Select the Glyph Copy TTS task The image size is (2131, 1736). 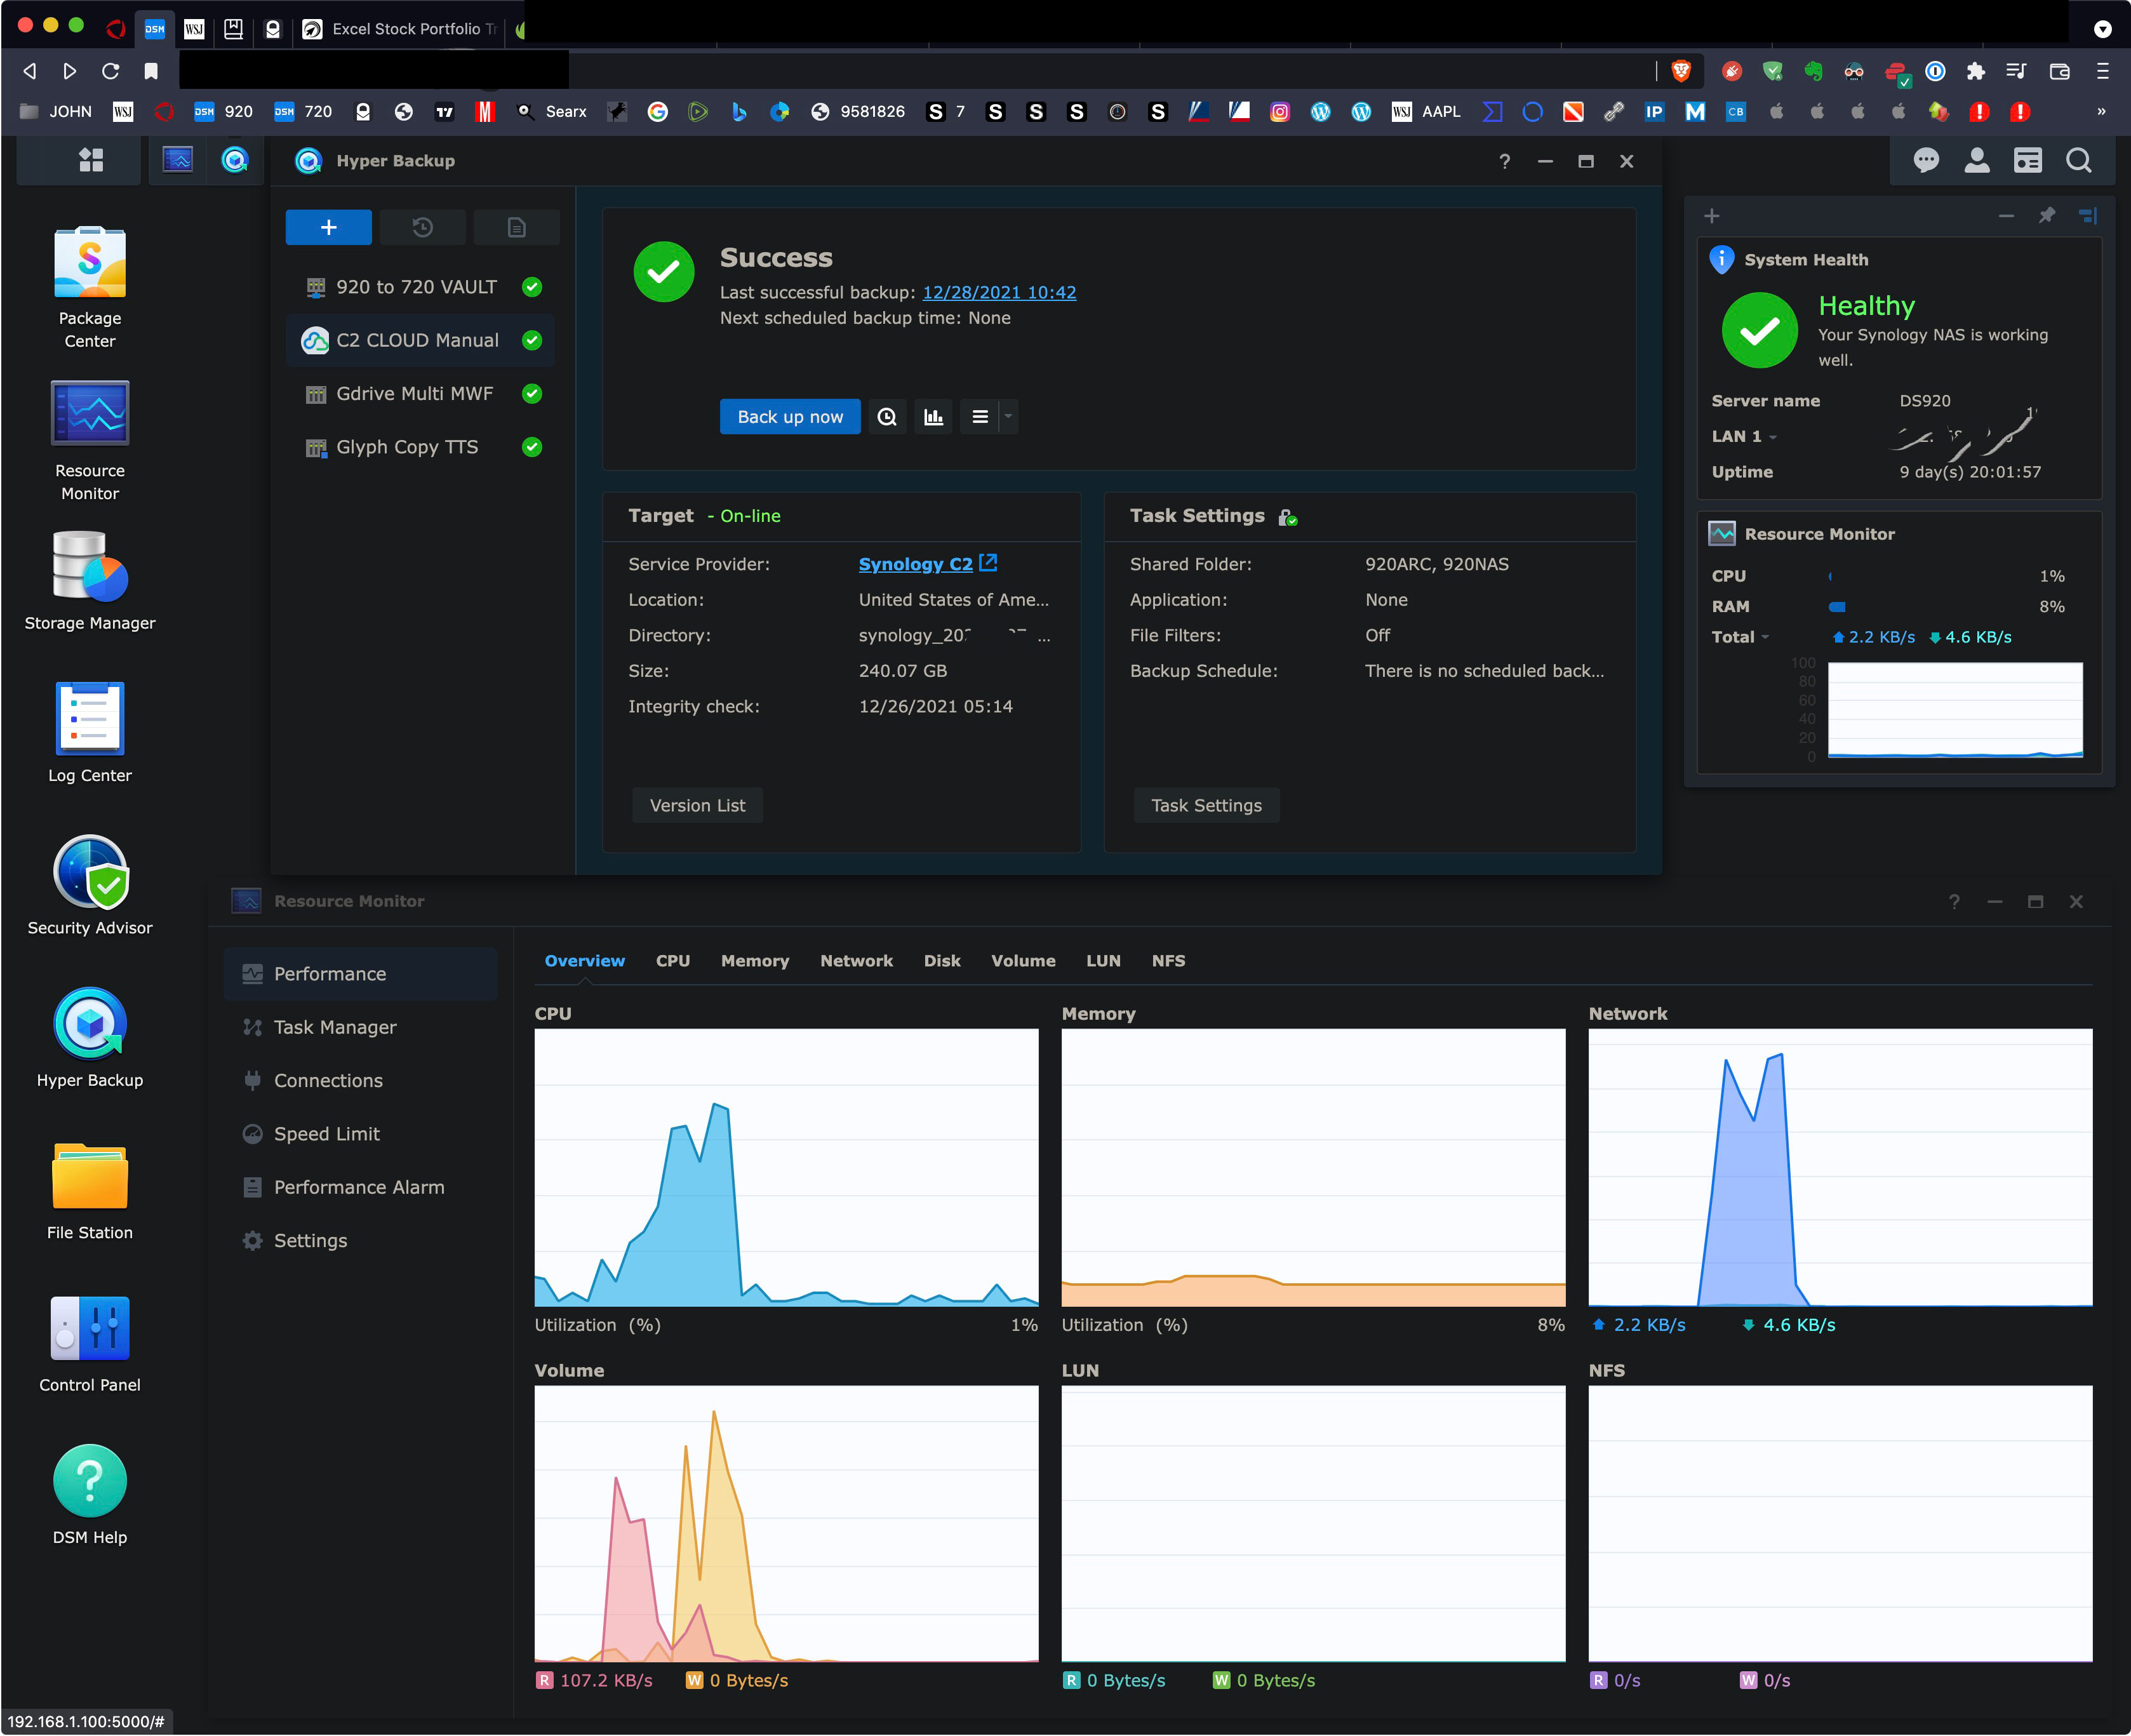407,447
